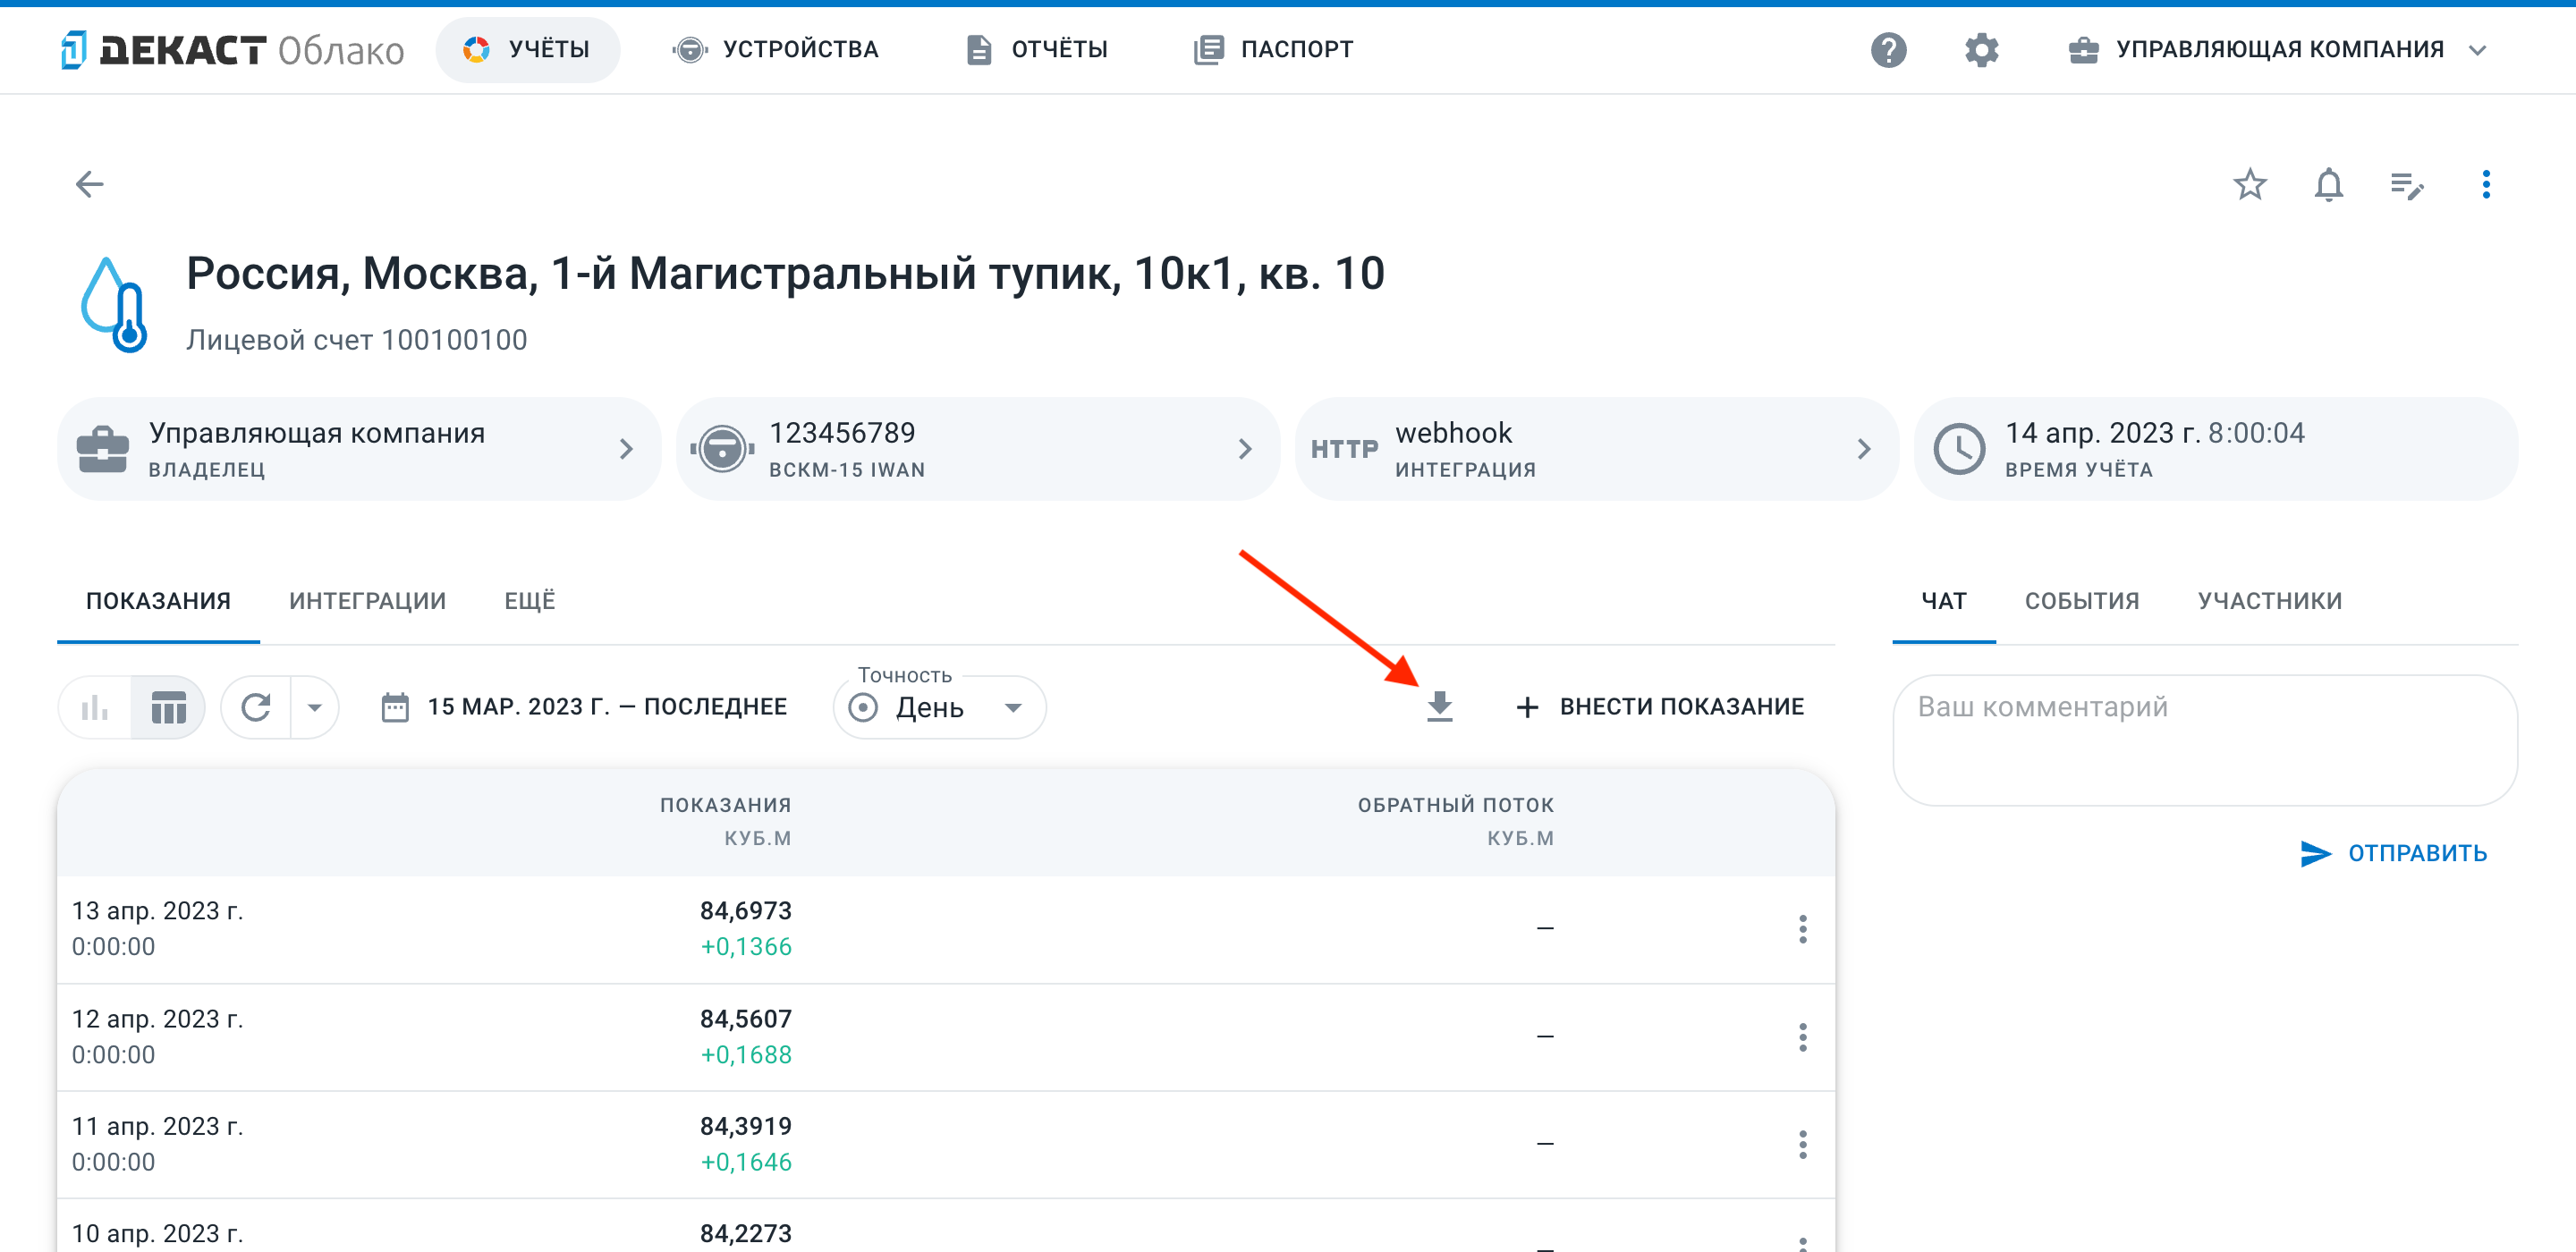The height and width of the screenshot is (1252, 2576).
Task: Open row menu for 13 апр. 2023 reading
Action: tap(1802, 929)
